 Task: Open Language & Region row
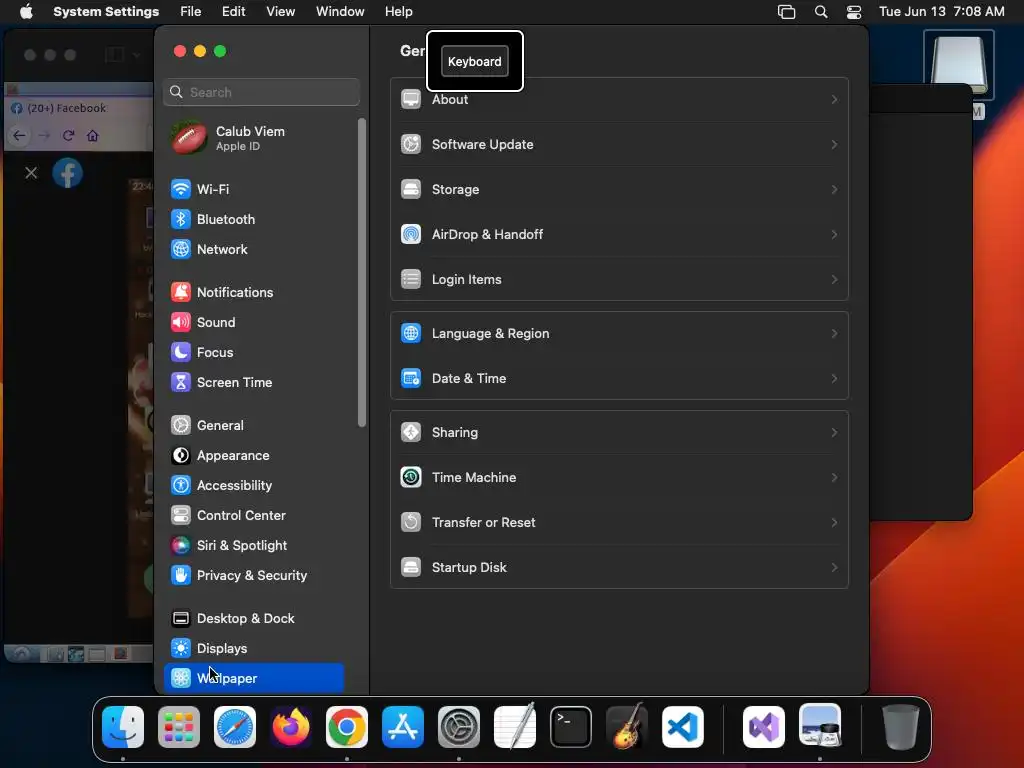coord(619,334)
